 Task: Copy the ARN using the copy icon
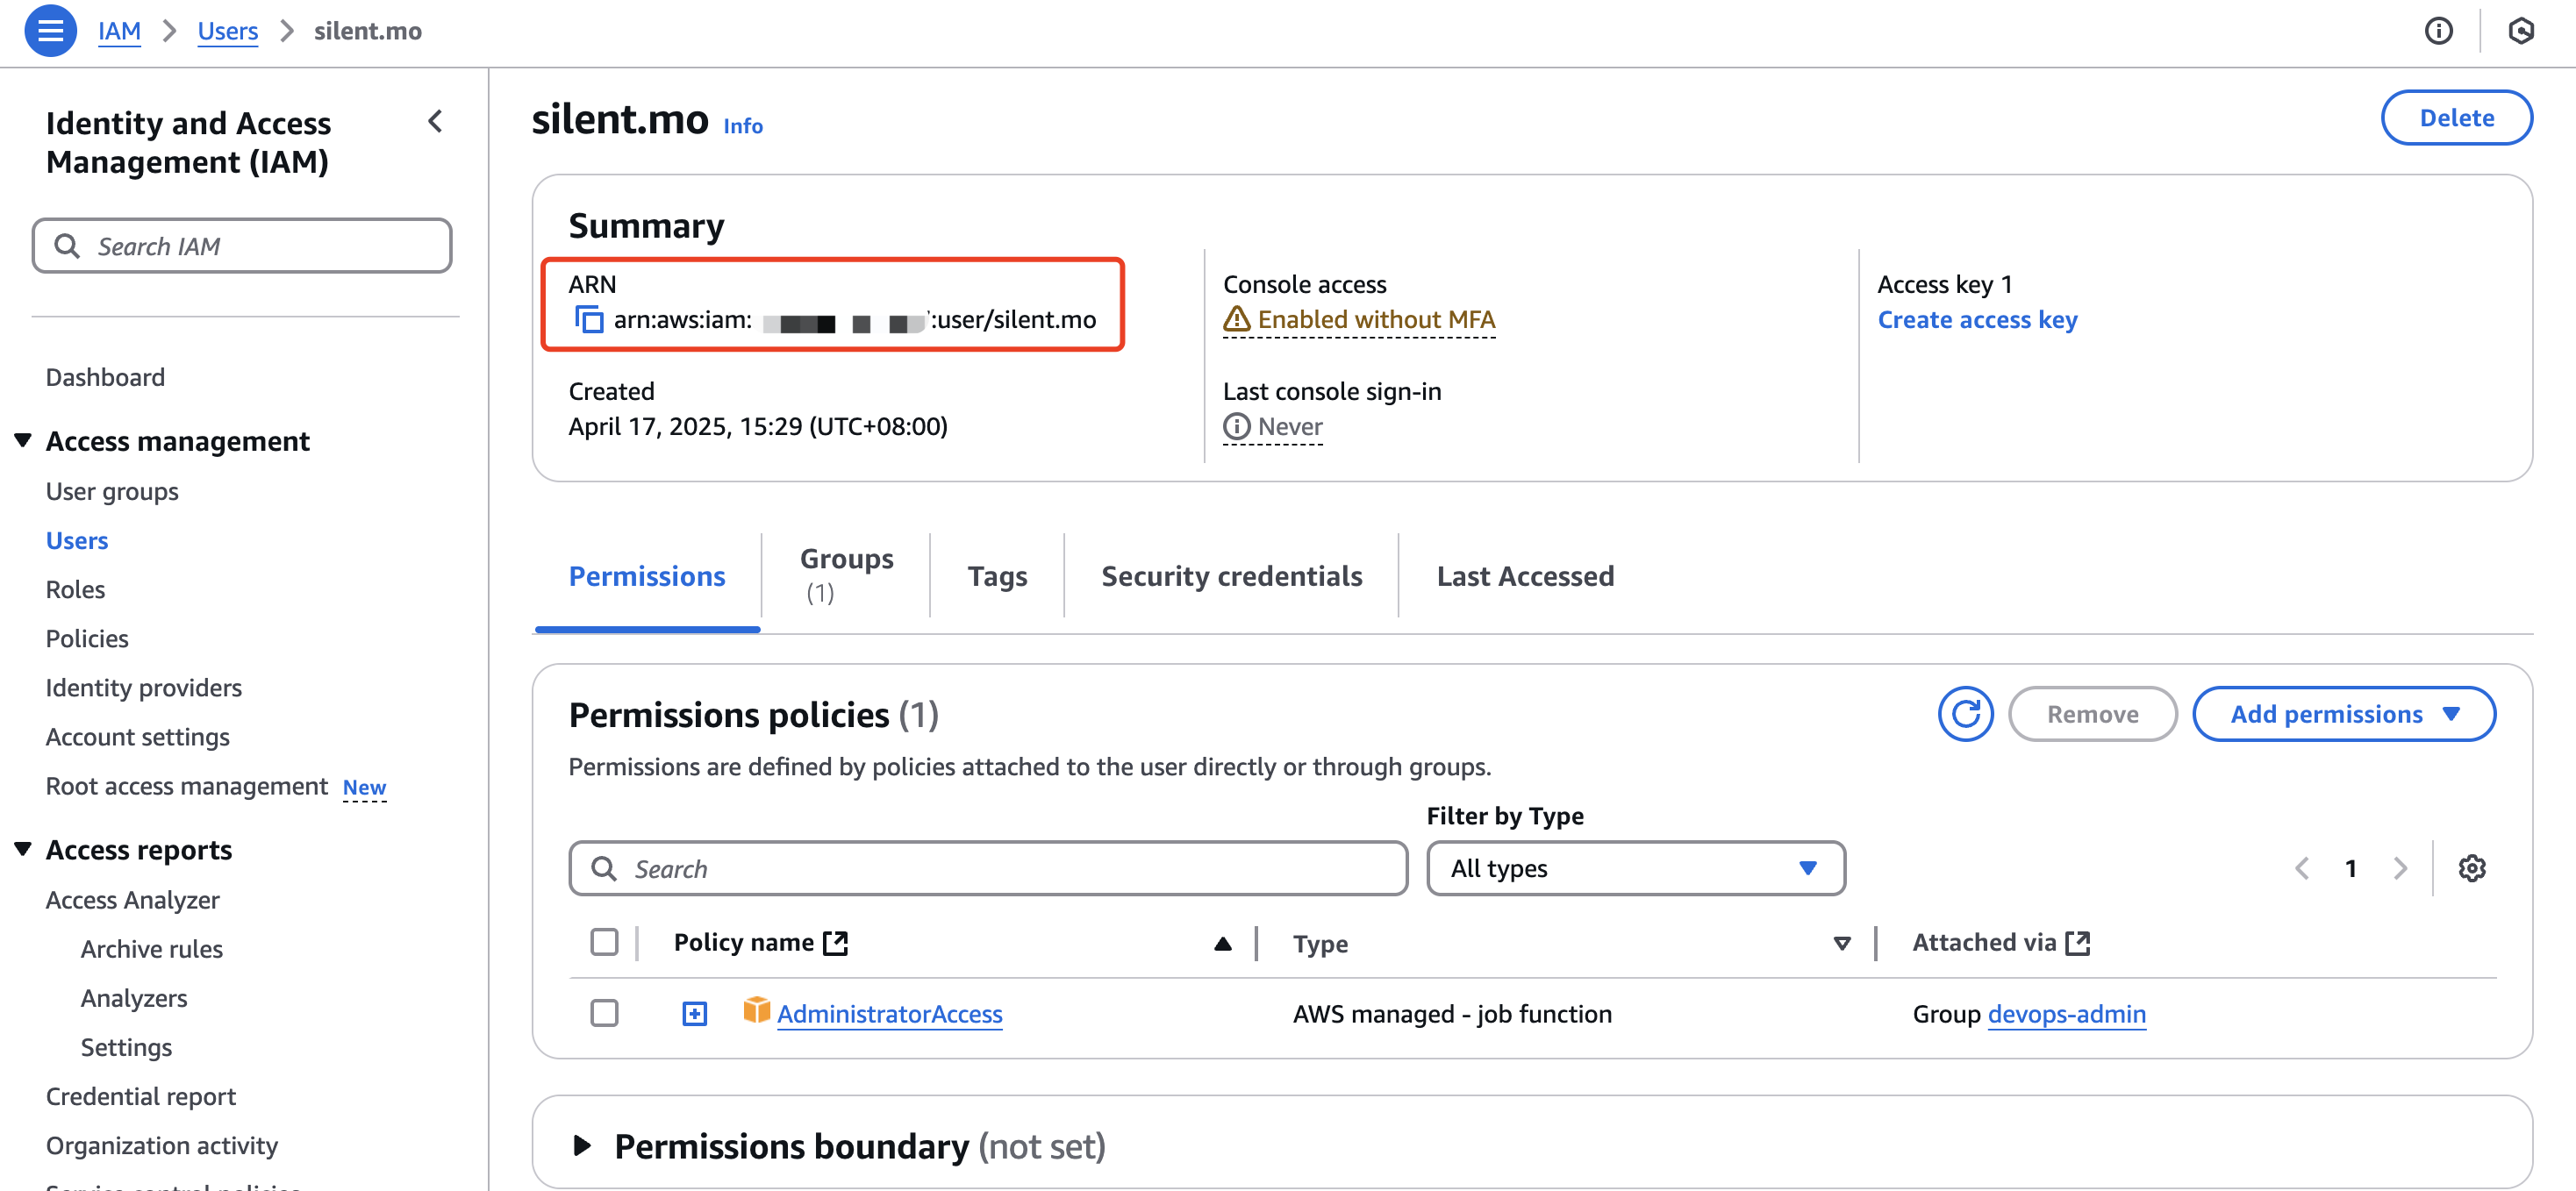(x=589, y=320)
